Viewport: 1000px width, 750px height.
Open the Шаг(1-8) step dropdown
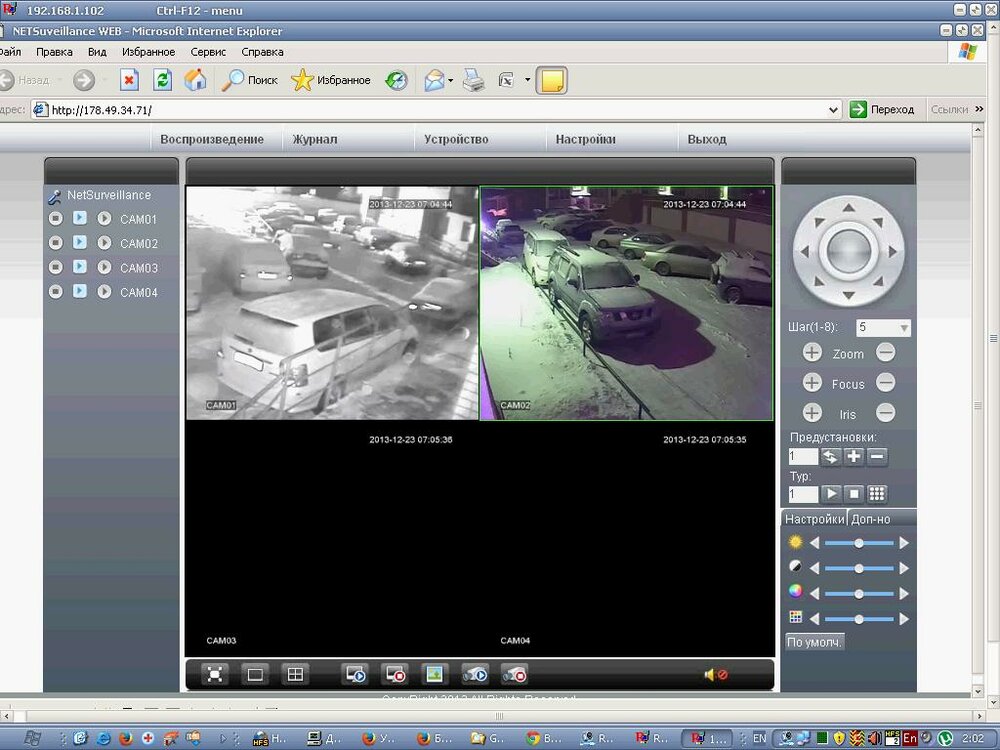coord(903,328)
